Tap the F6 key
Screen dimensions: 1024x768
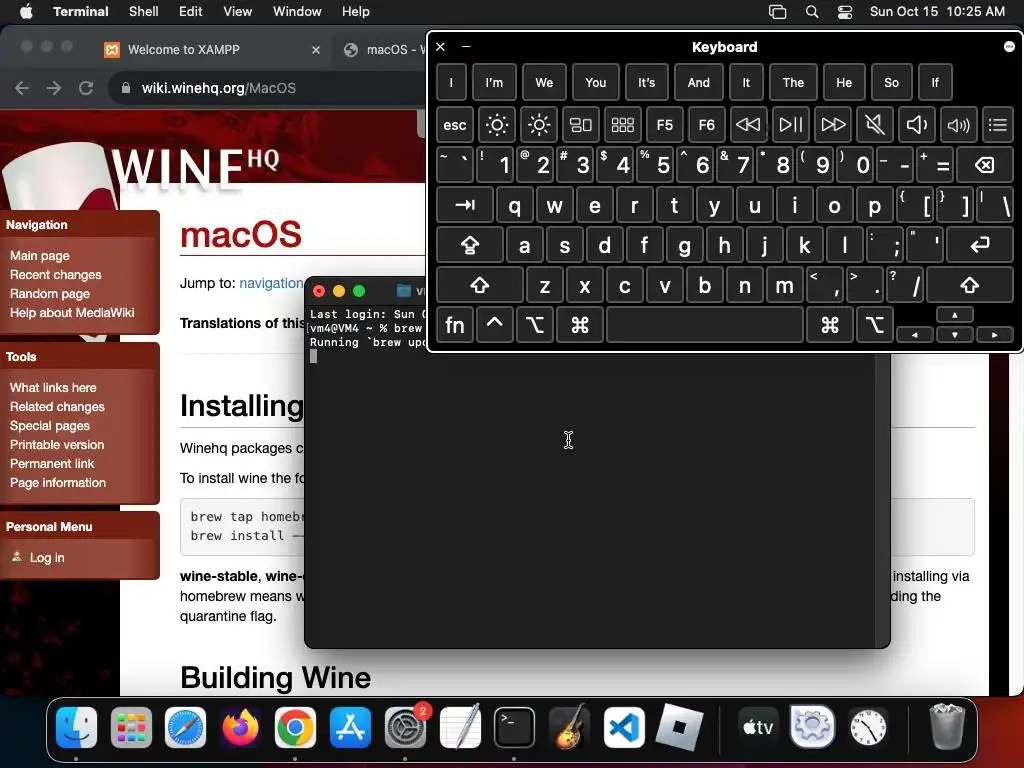pos(706,124)
